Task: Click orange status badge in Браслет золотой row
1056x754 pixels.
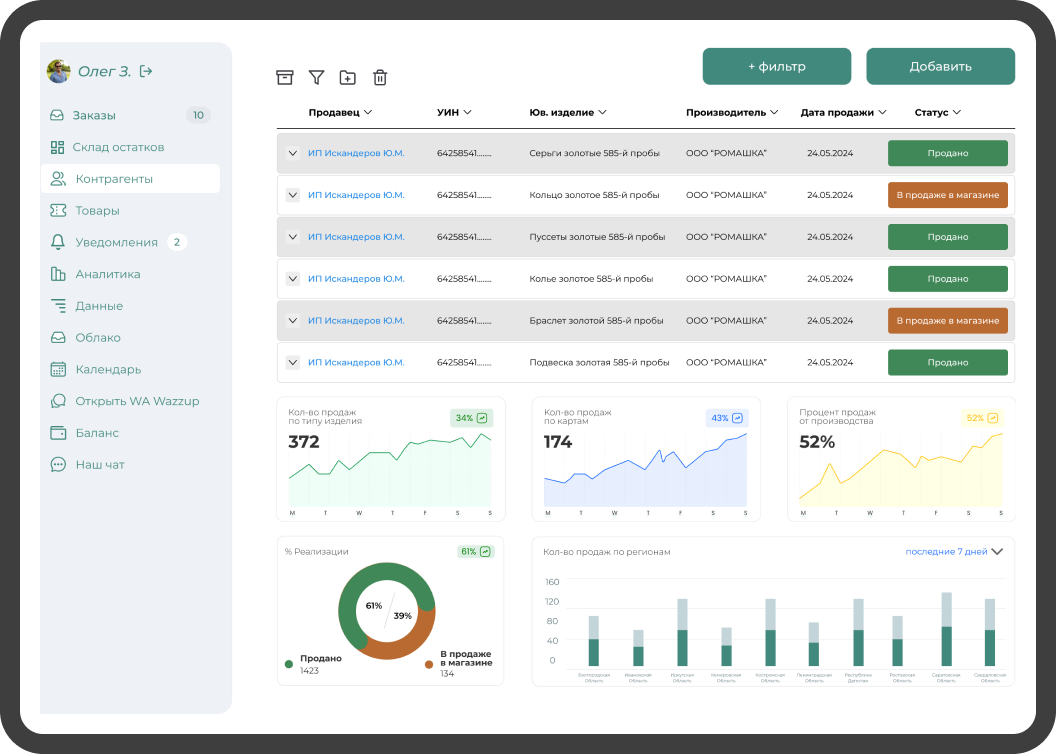Action: (x=947, y=321)
